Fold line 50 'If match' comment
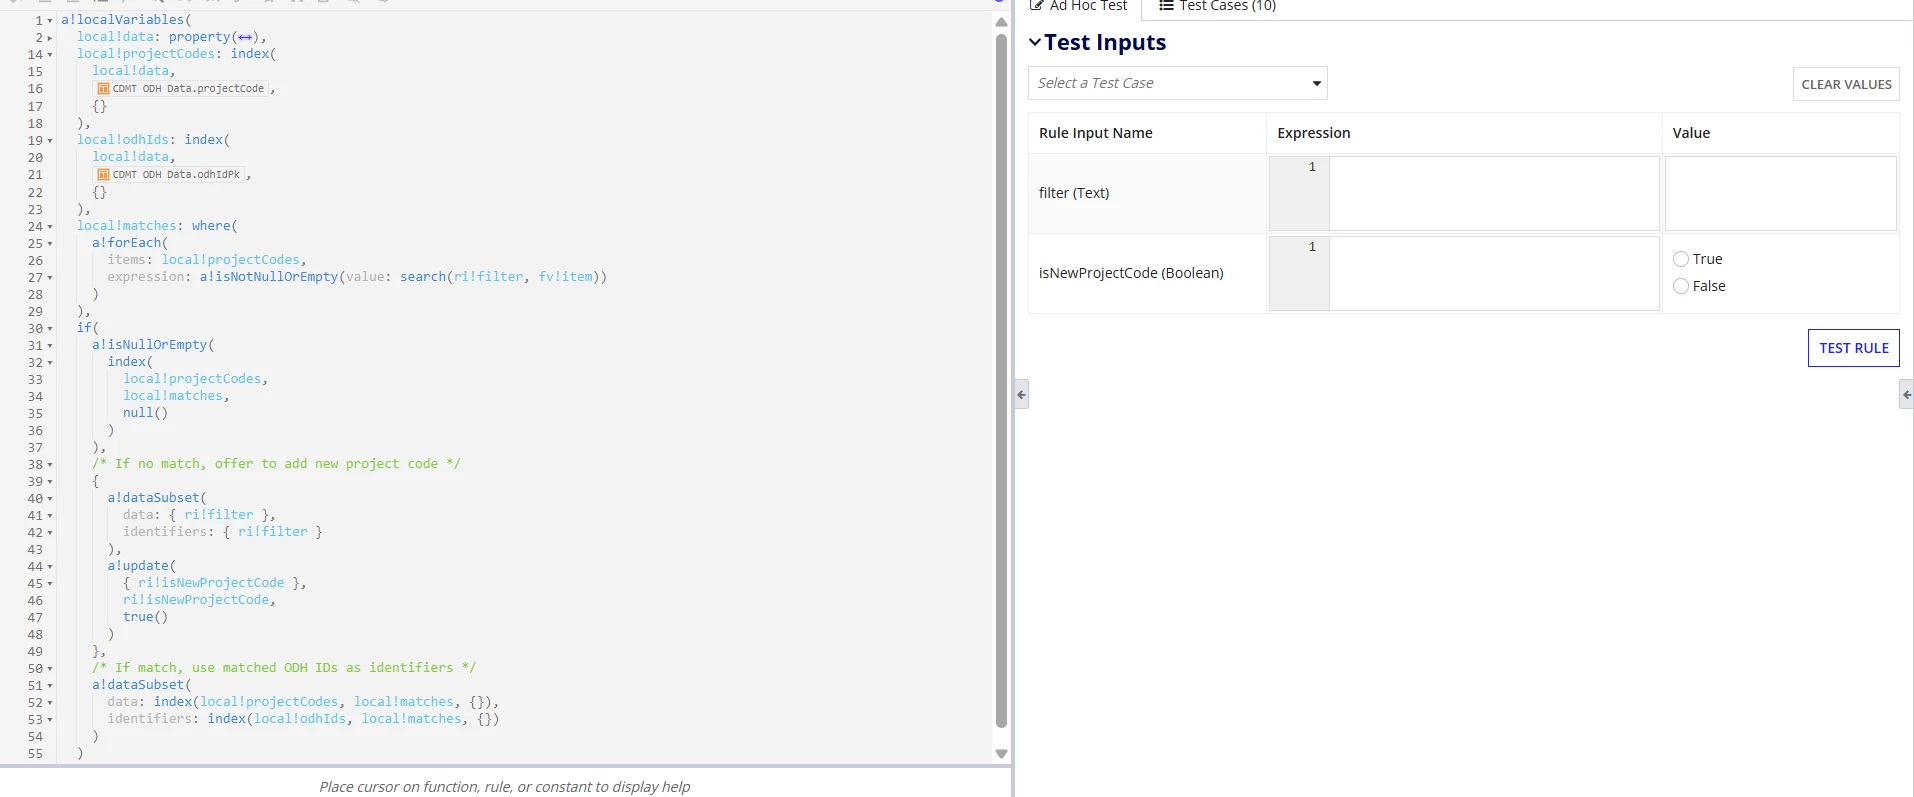 [x=50, y=669]
